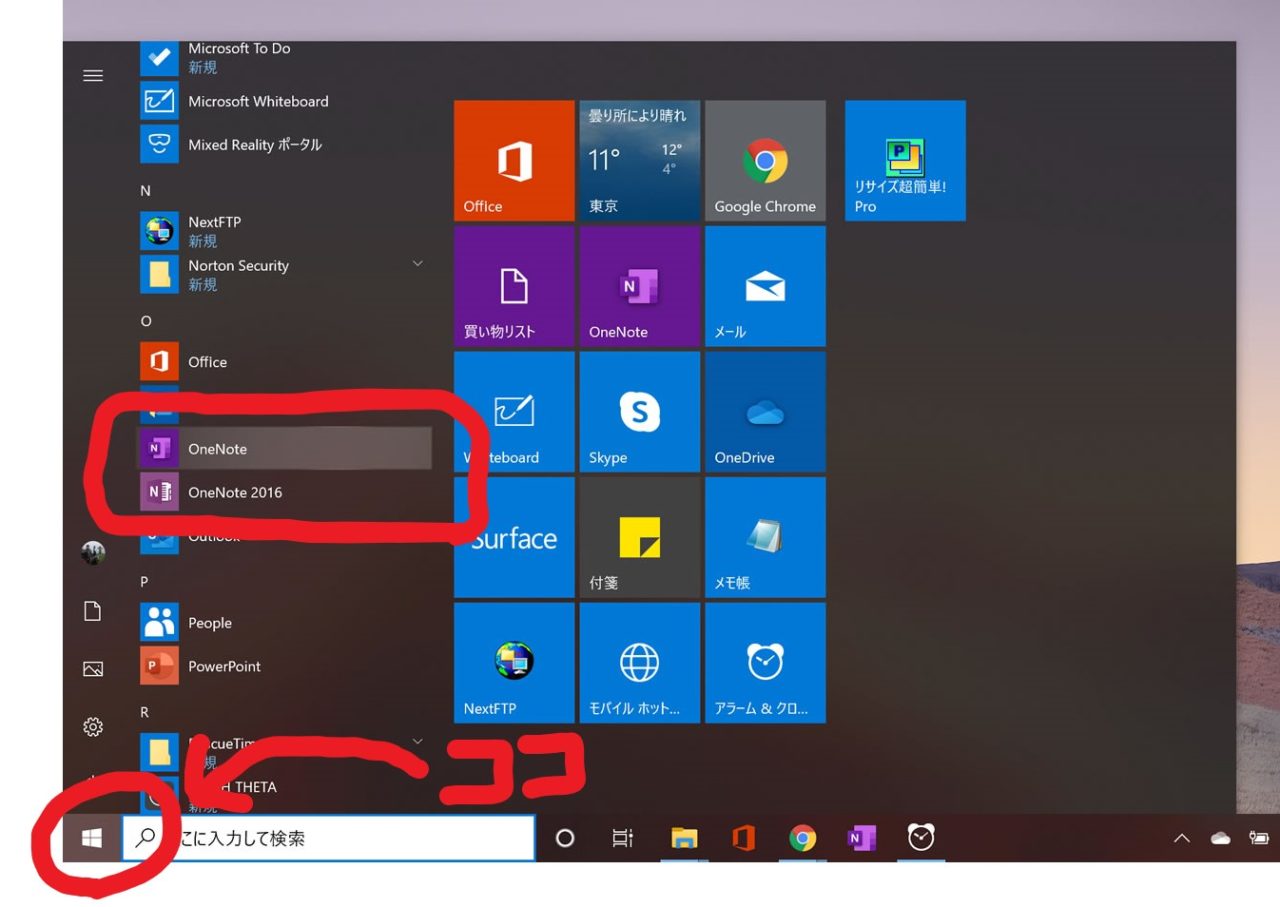Open the メモ帳 notepad tile
This screenshot has height=907, width=1280.
[765, 538]
